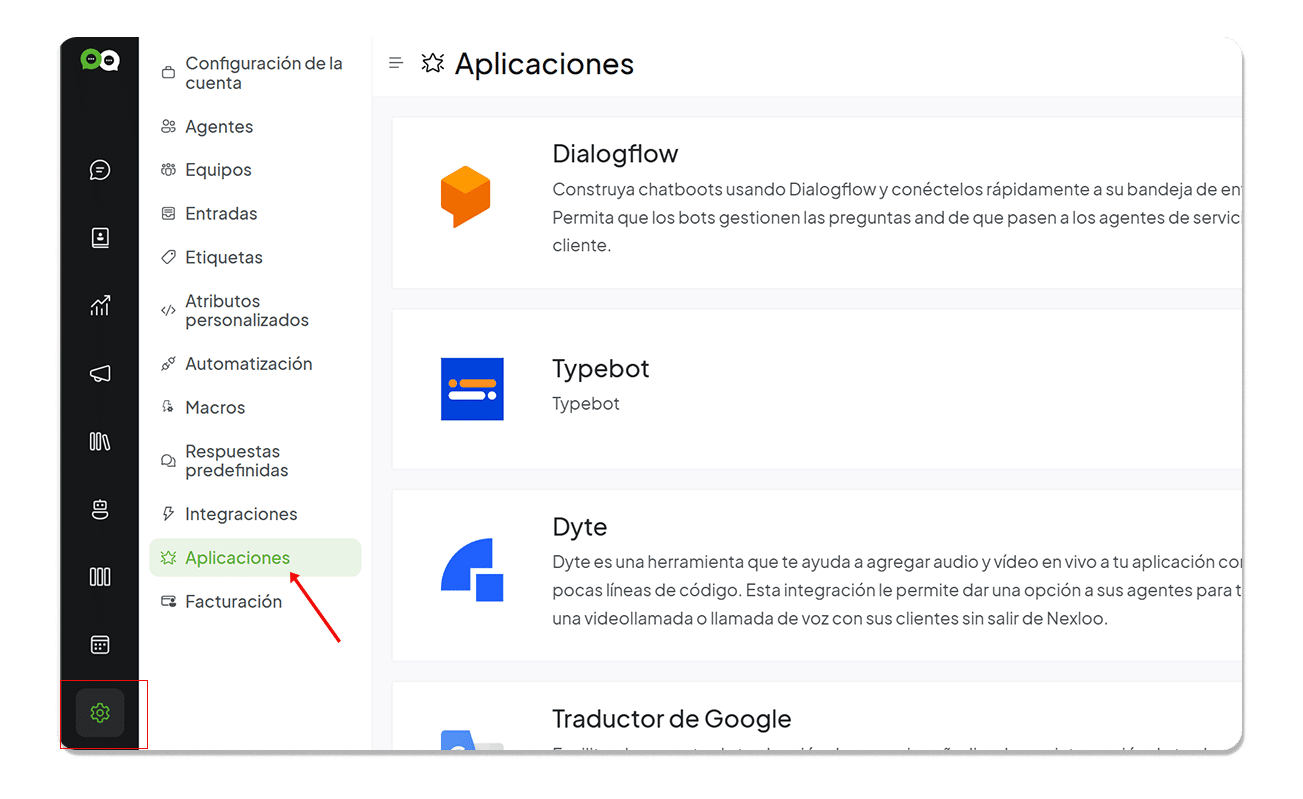Select the calendar grid icon in sidebar
This screenshot has width=1303, height=799.
100,644
